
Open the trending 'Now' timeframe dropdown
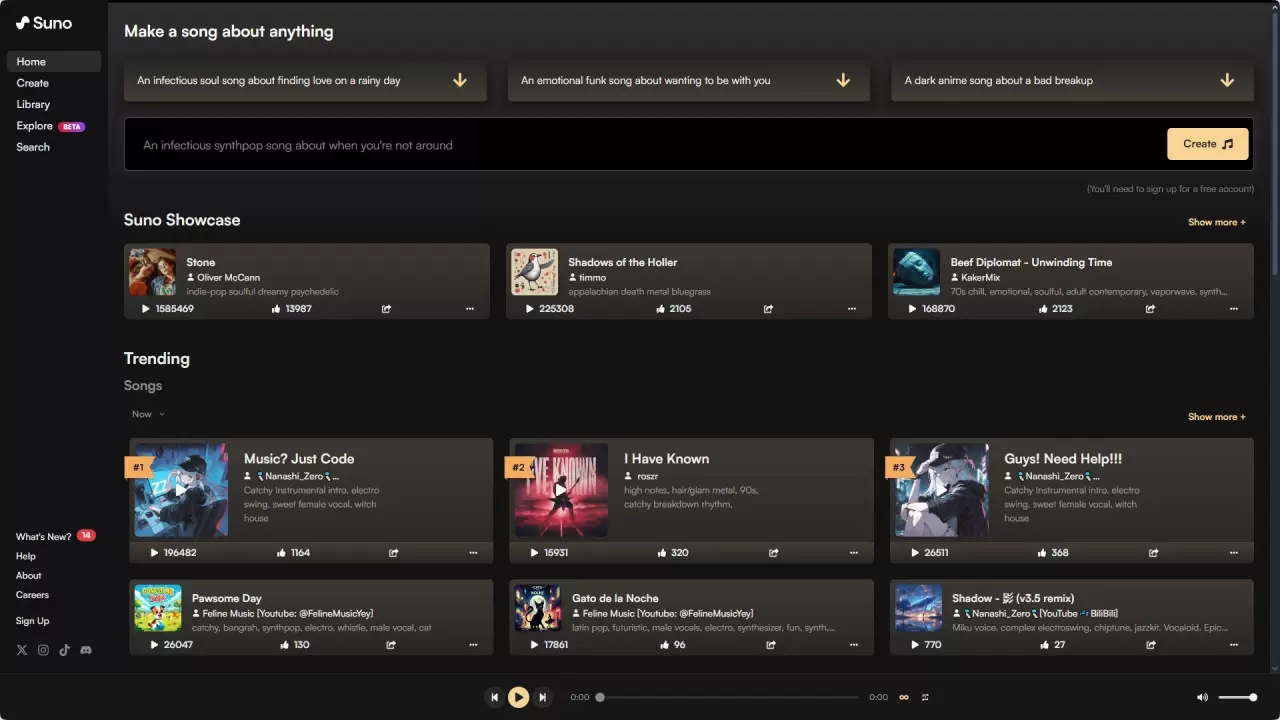pyautogui.click(x=148, y=414)
